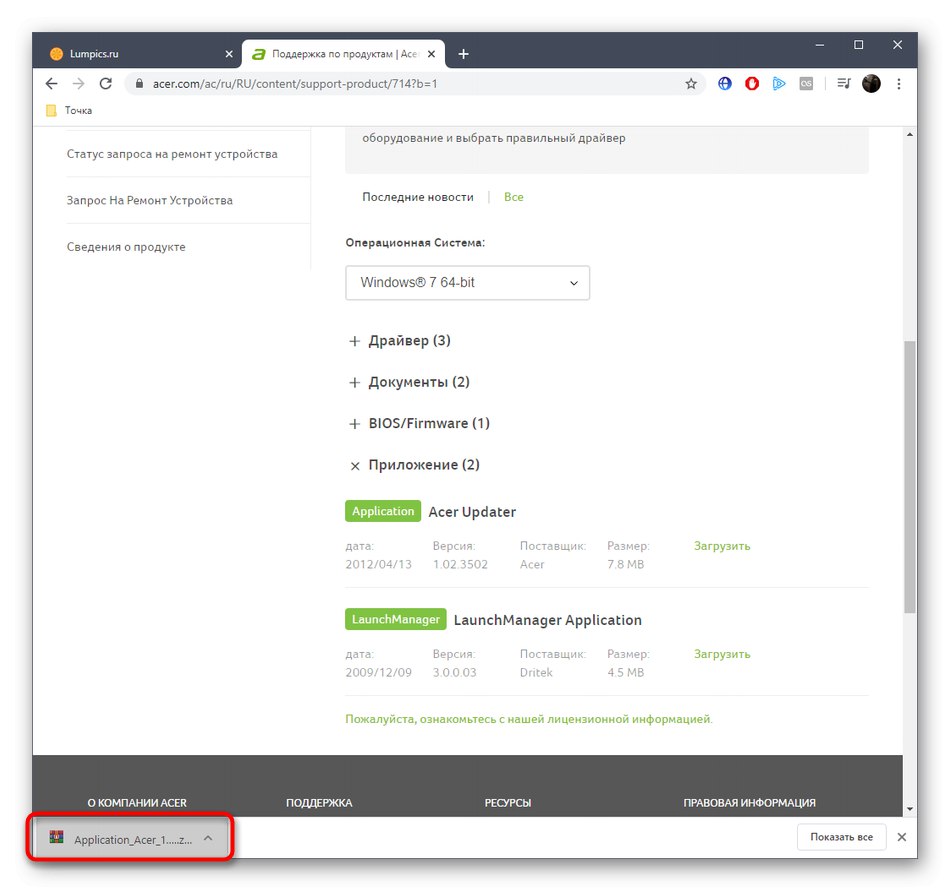This screenshot has height=891, width=950.
Task: Open the Chrome profile avatar
Action: 871,84
